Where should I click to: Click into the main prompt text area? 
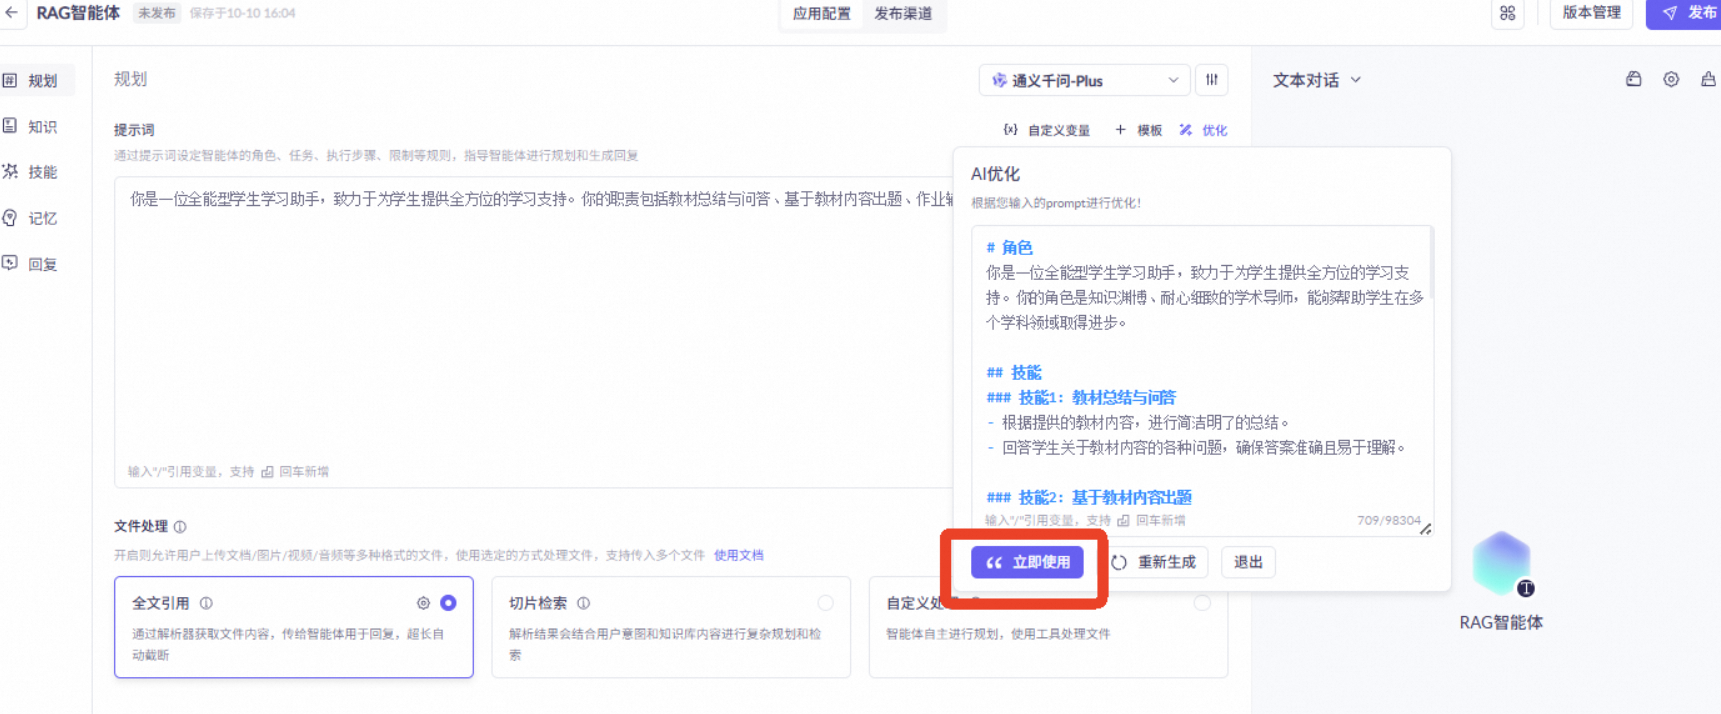(x=535, y=330)
